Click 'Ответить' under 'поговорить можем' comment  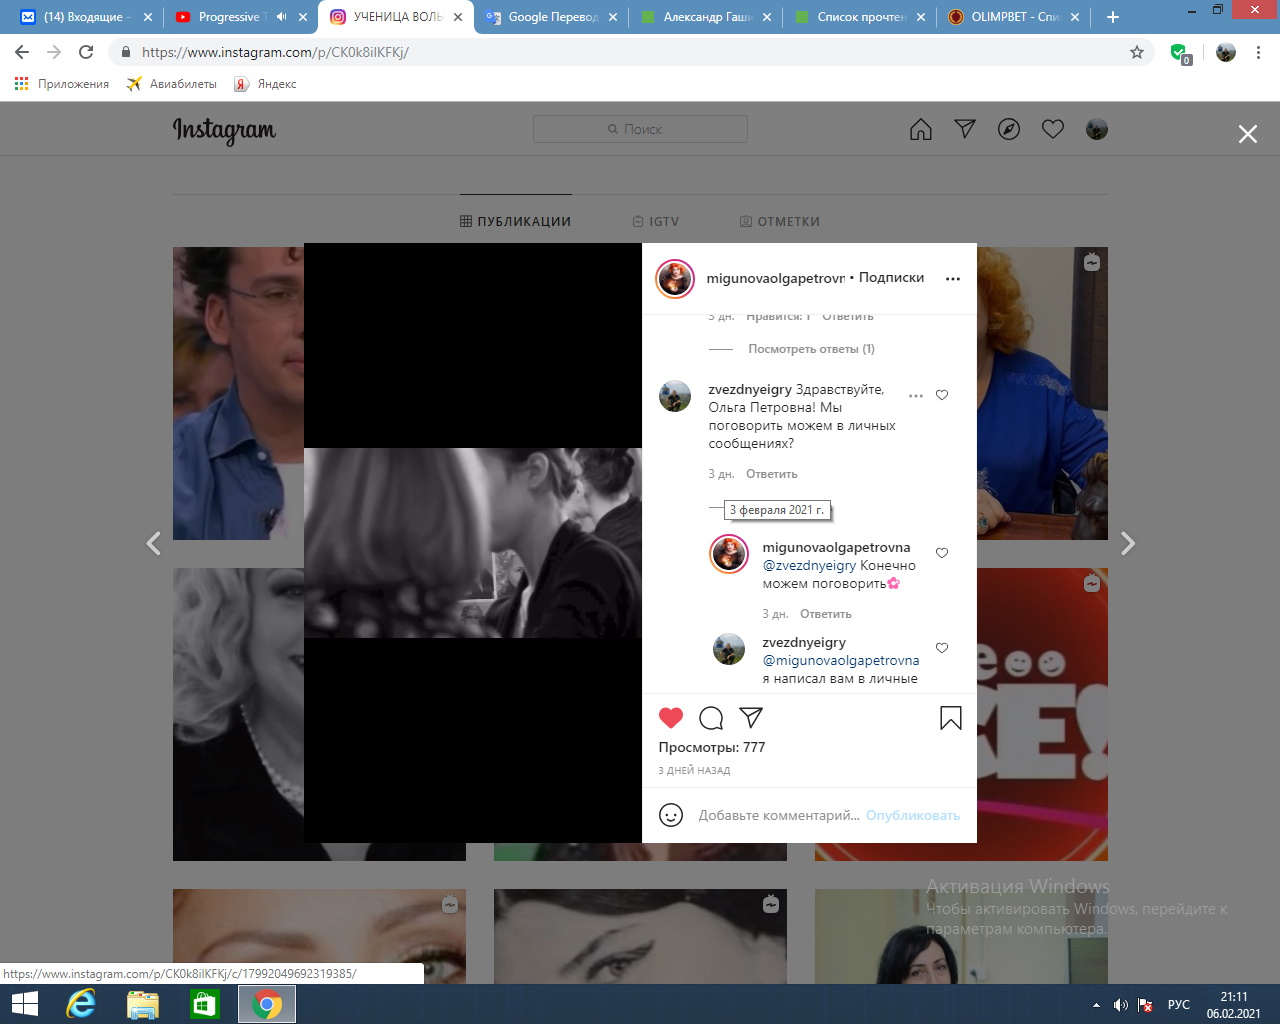coord(772,474)
